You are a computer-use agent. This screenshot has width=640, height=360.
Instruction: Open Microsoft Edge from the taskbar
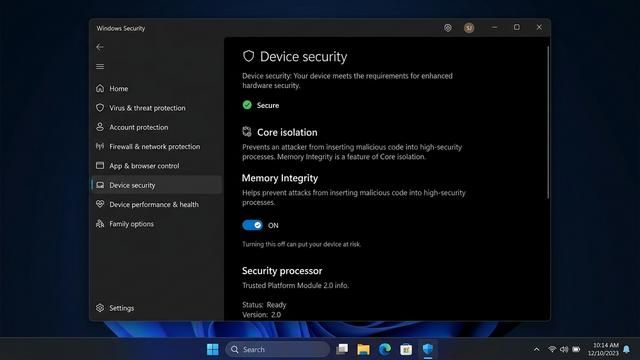pyautogui.click(x=384, y=349)
